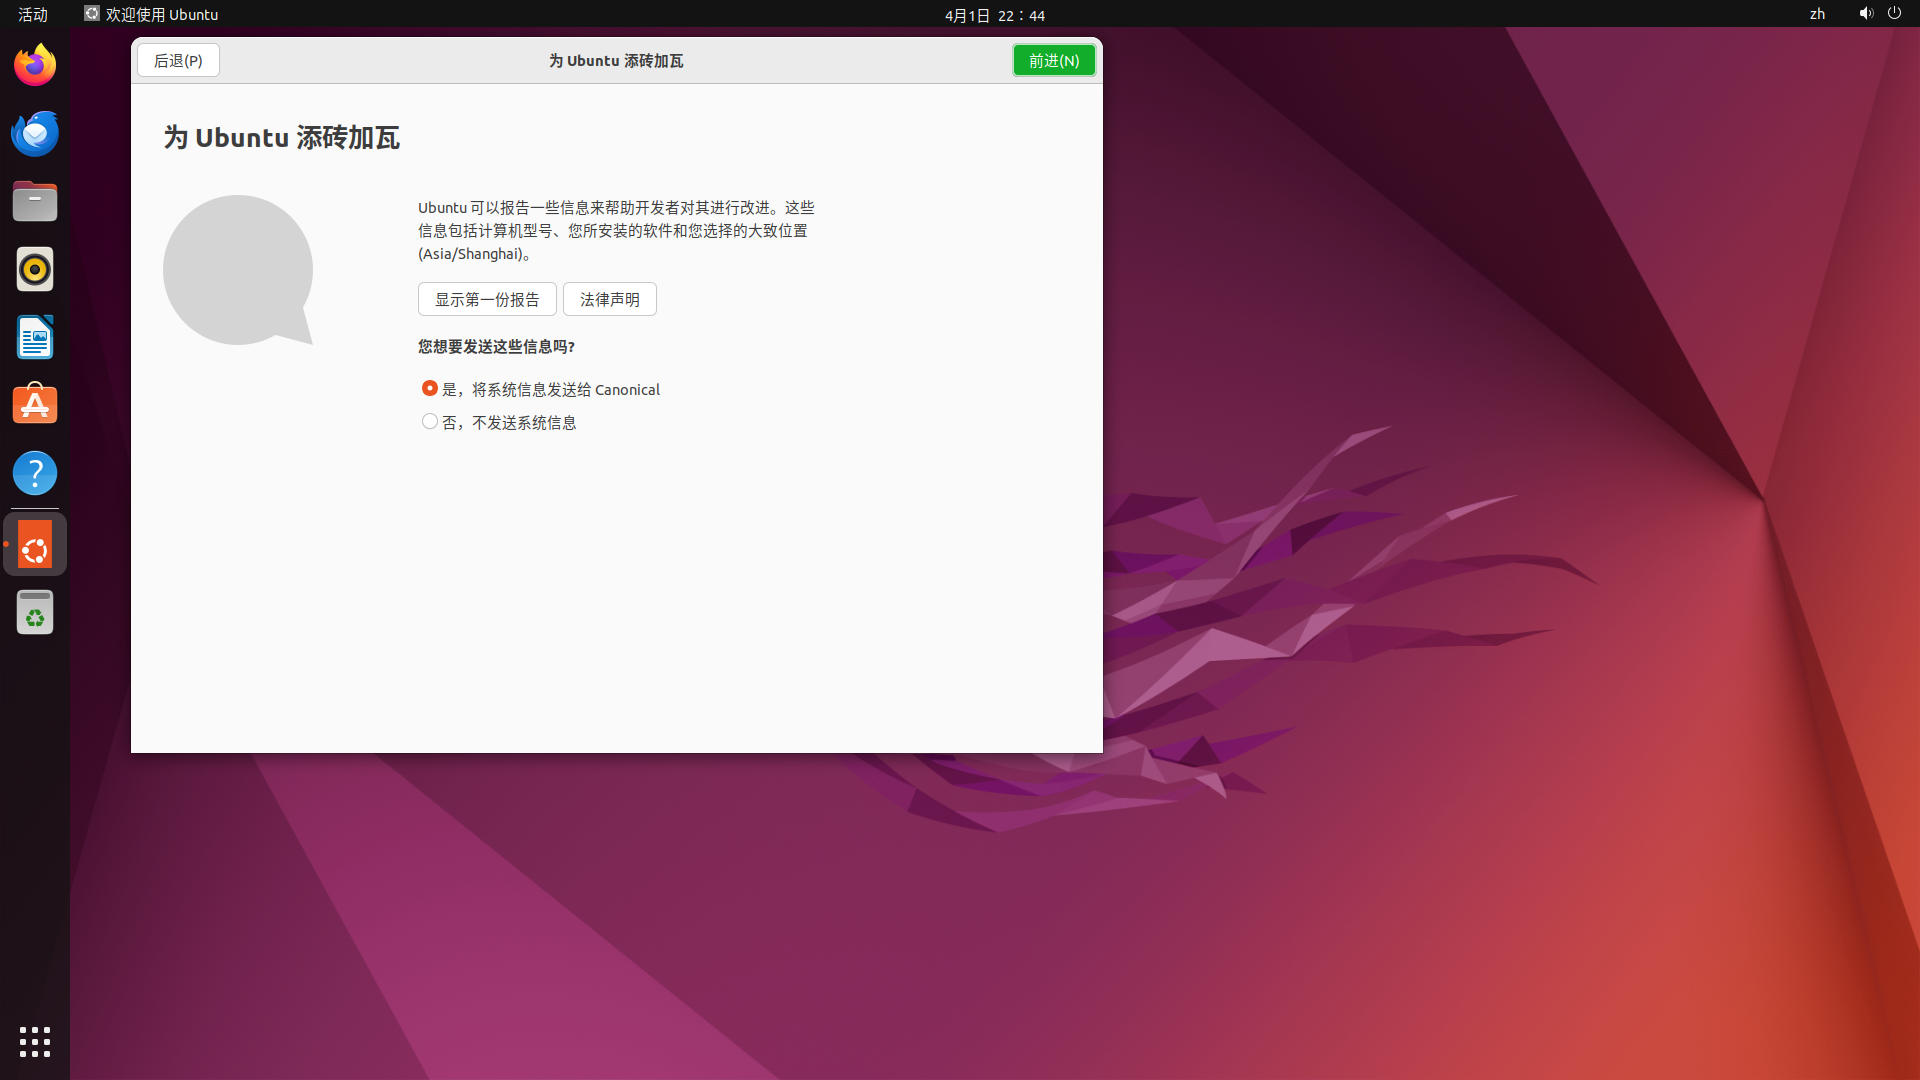Open Ubuntu Software store icon
This screenshot has height=1080, width=1920.
coord(35,406)
